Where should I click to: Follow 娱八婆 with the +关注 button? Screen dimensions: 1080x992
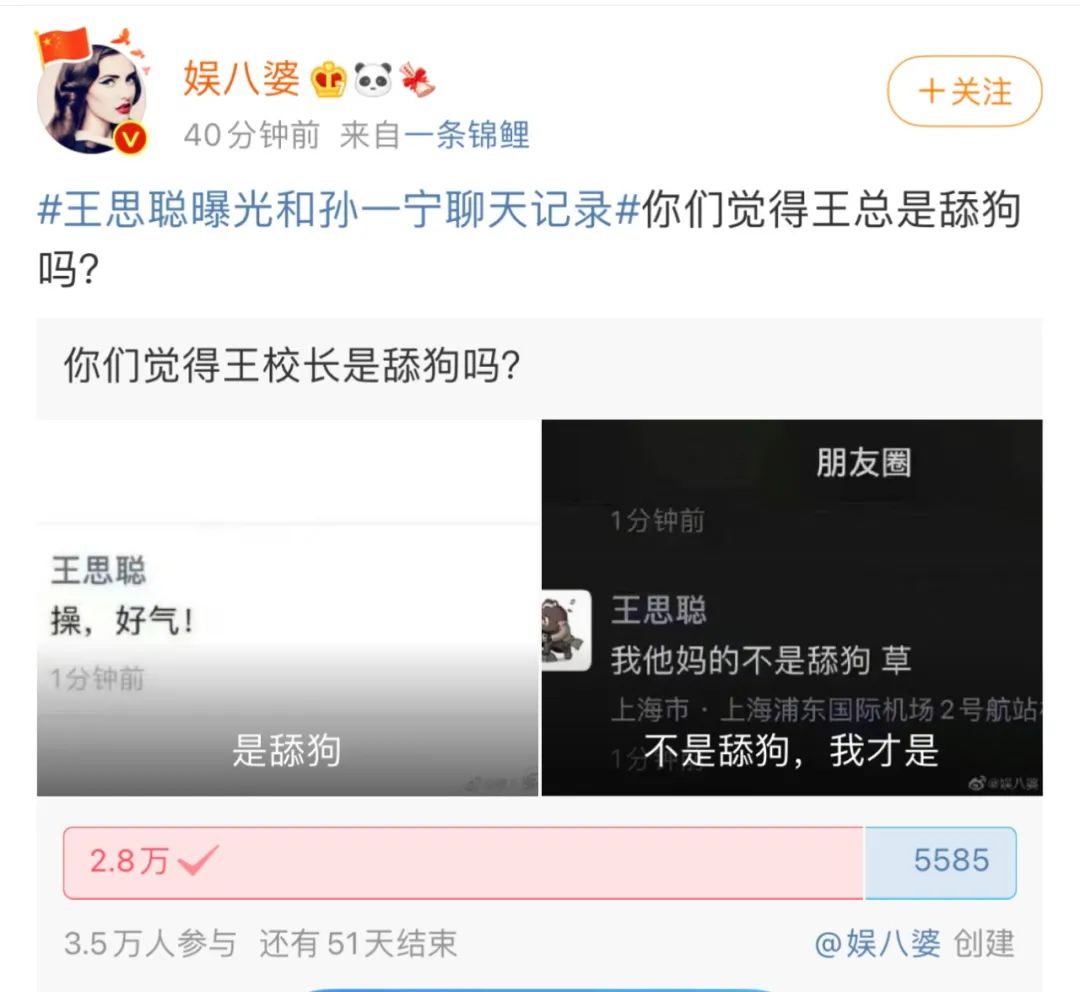click(x=964, y=92)
